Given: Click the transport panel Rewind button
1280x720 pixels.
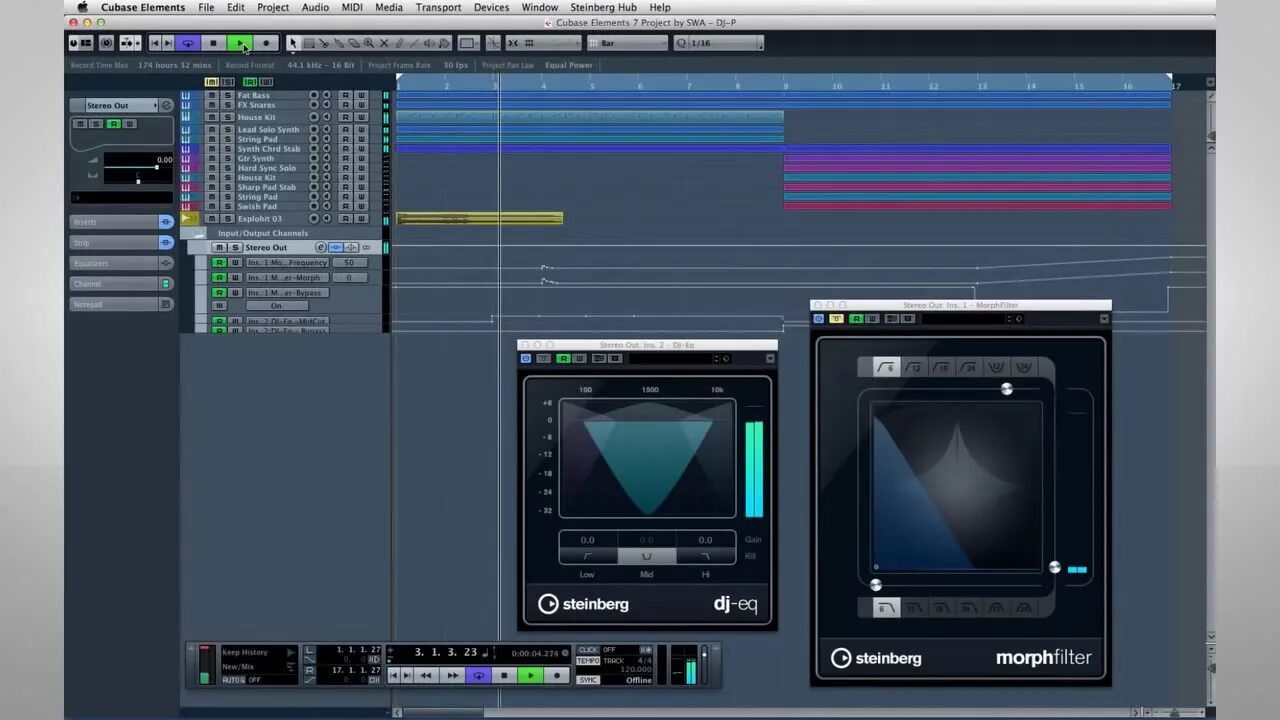Looking at the screenshot, I should (427, 676).
